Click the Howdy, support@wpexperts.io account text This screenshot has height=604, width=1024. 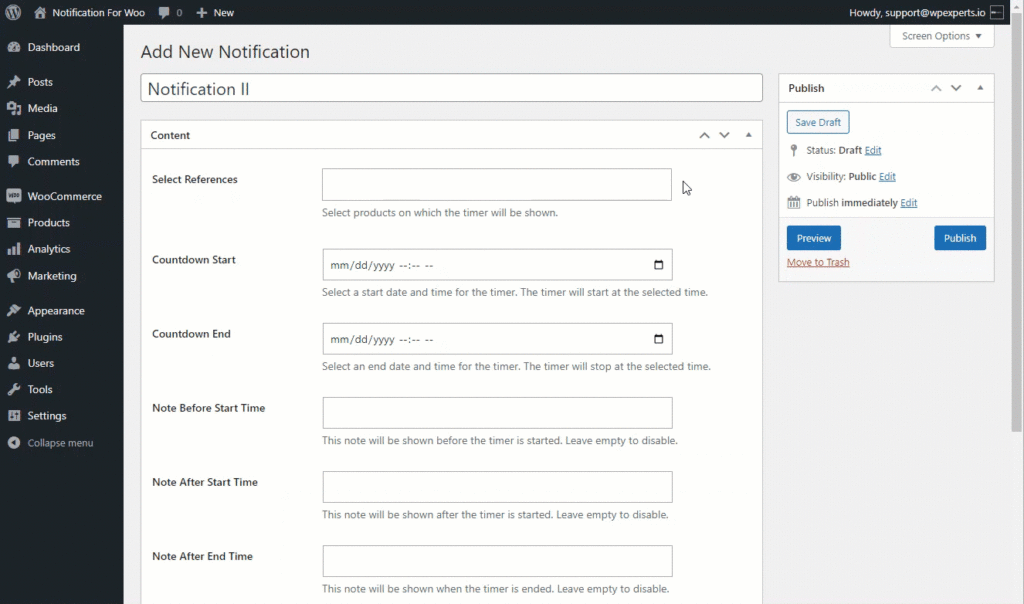(x=917, y=12)
